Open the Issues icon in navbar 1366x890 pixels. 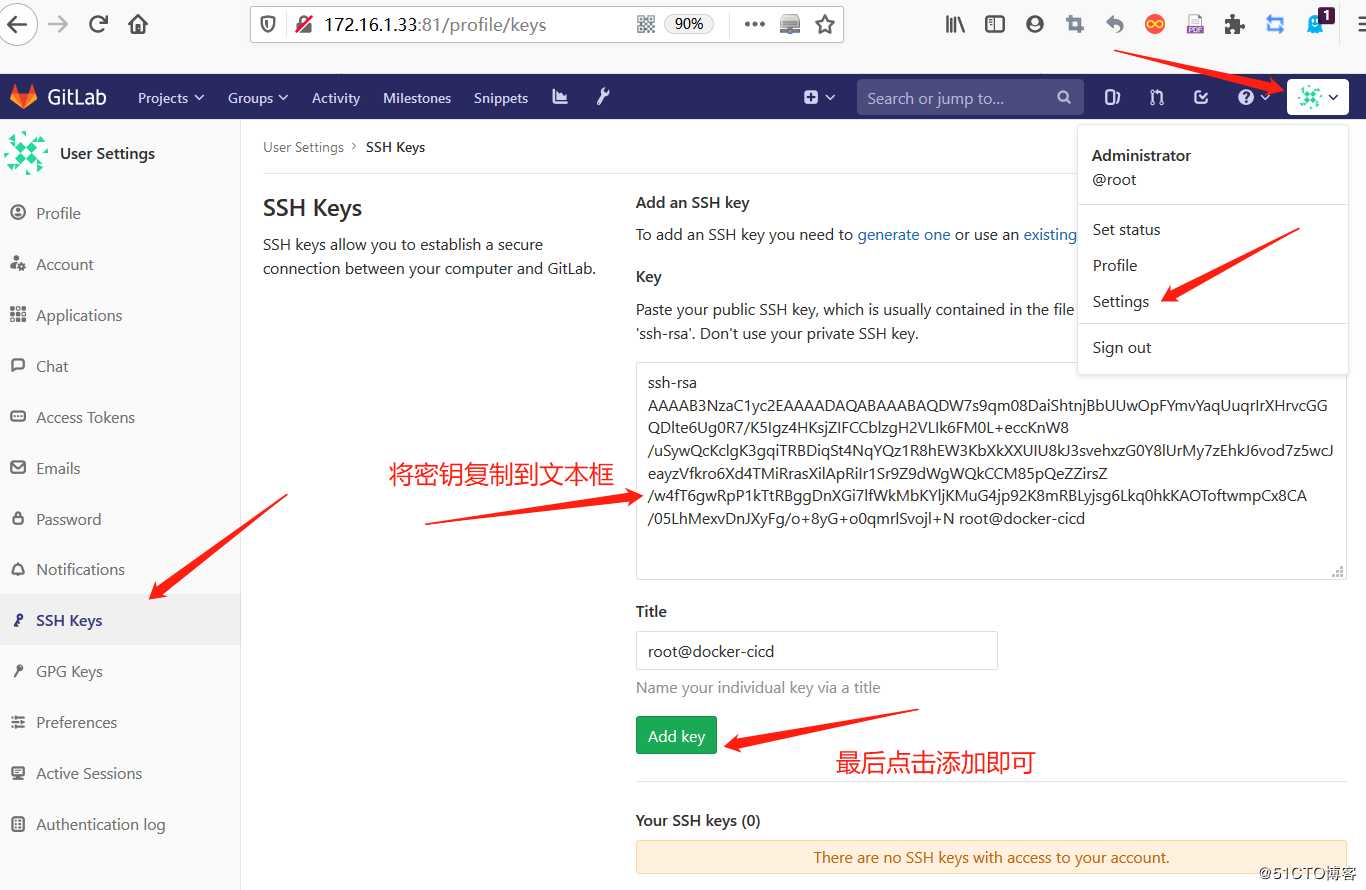coord(1112,97)
